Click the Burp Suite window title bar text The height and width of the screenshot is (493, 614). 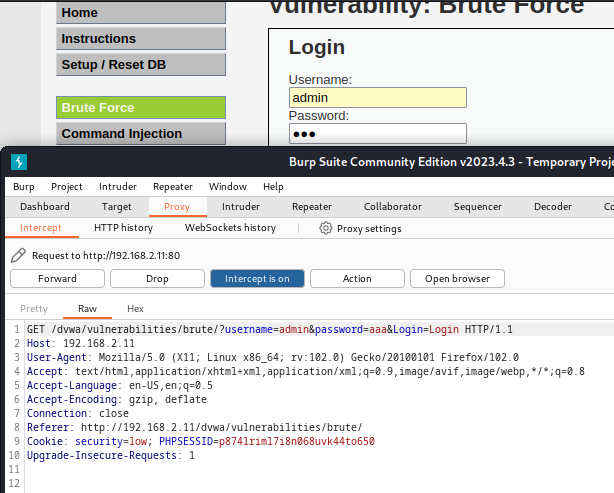(x=451, y=162)
